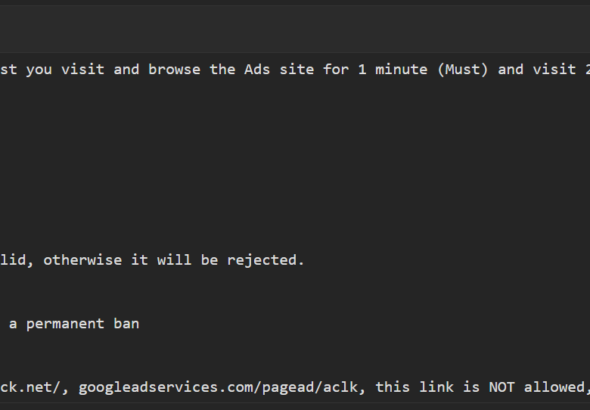
Task: Click the word "the" before "Ads"
Action: point(222,70)
